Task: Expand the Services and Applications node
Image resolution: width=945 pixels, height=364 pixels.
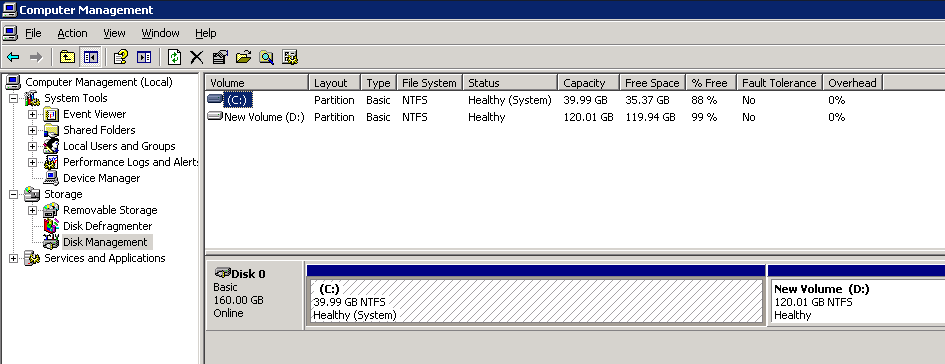Action: coord(13,259)
